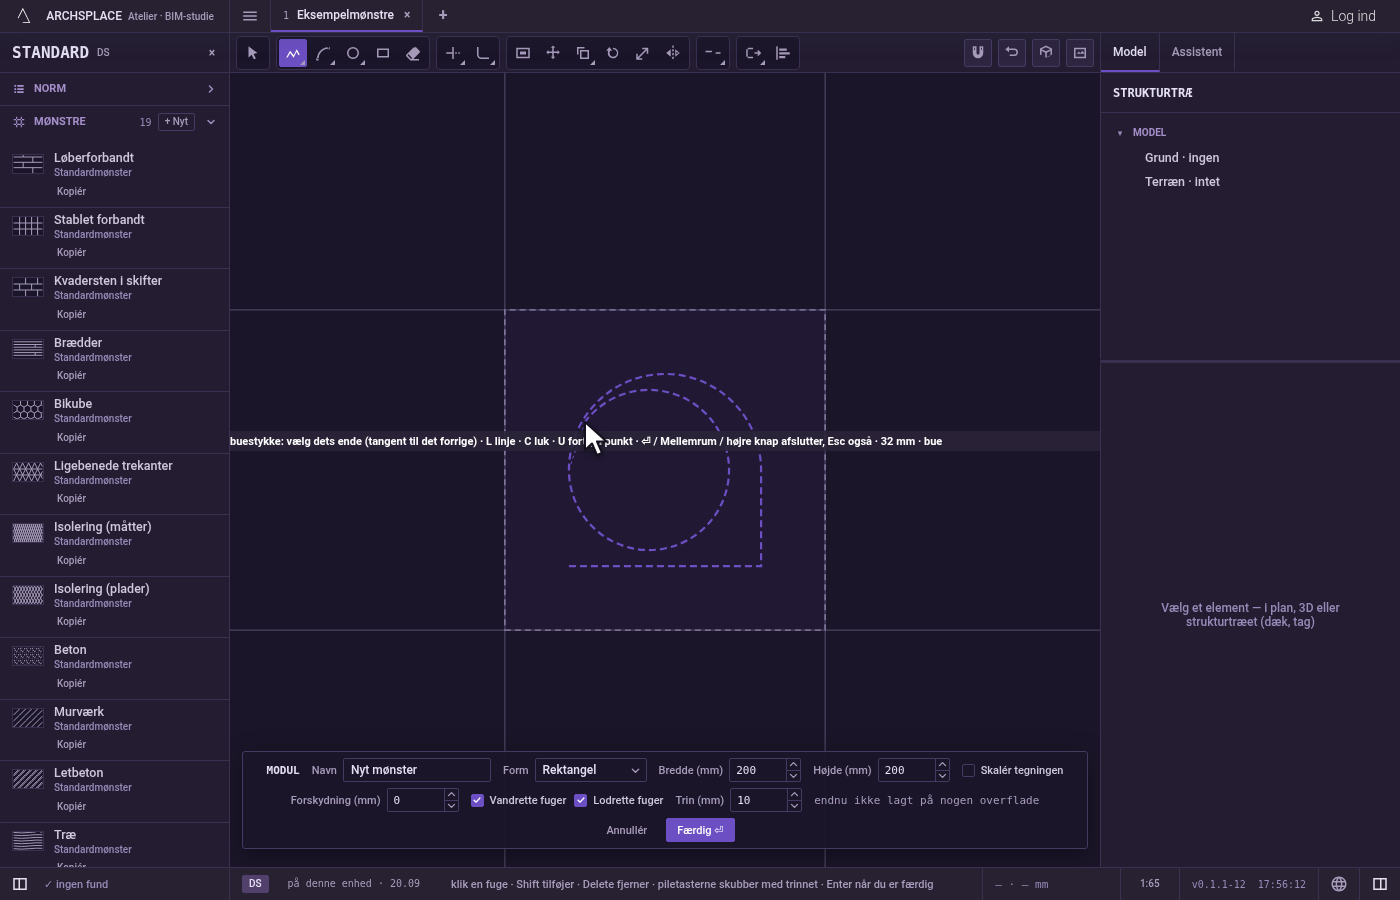Toggle the right panel layout icon in status bar
The height and width of the screenshot is (900, 1400).
[x=1380, y=884]
